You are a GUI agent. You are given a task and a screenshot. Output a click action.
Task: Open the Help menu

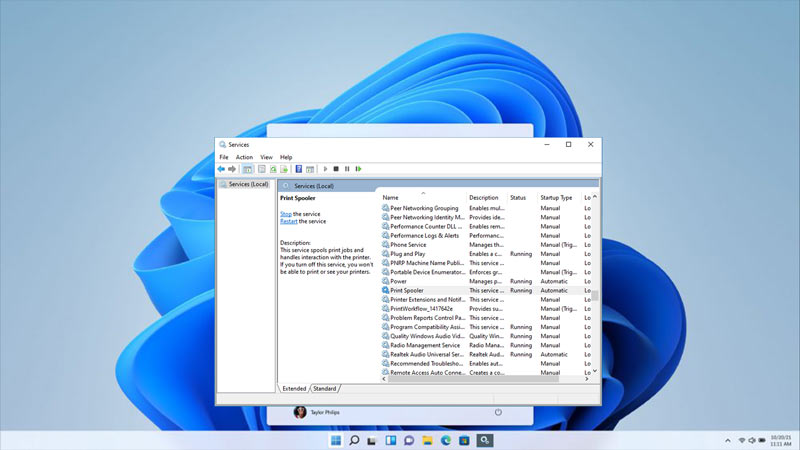tap(286, 157)
